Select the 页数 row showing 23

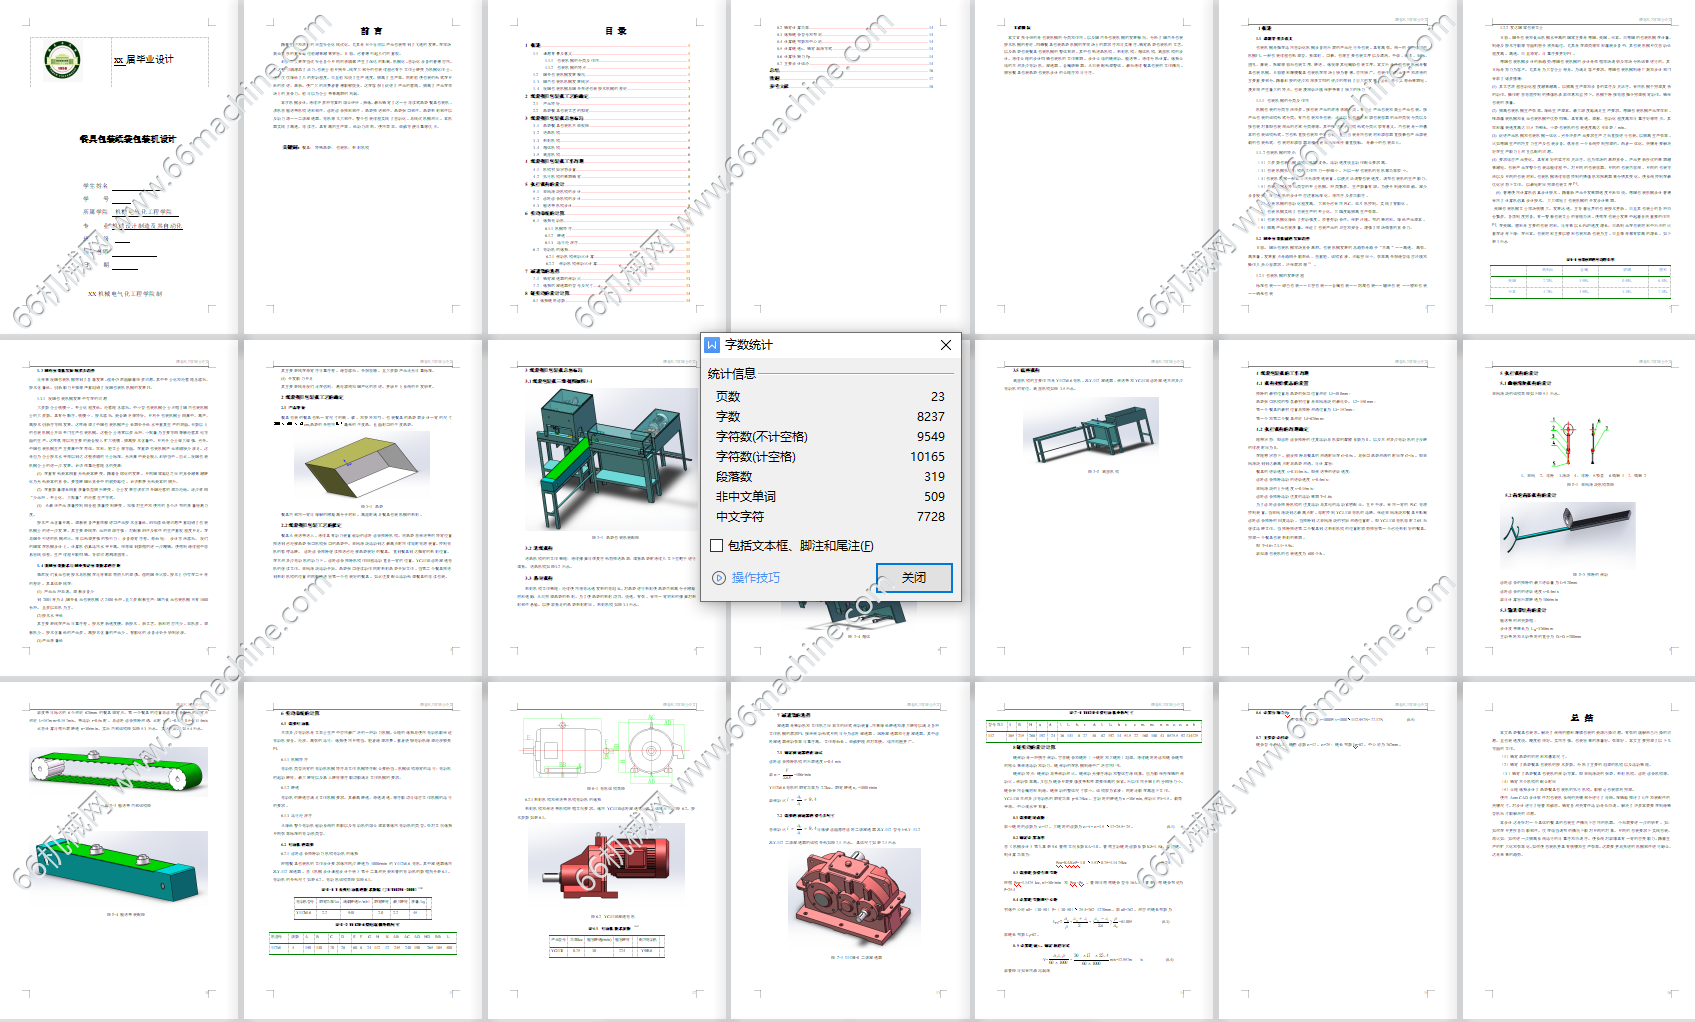click(829, 397)
